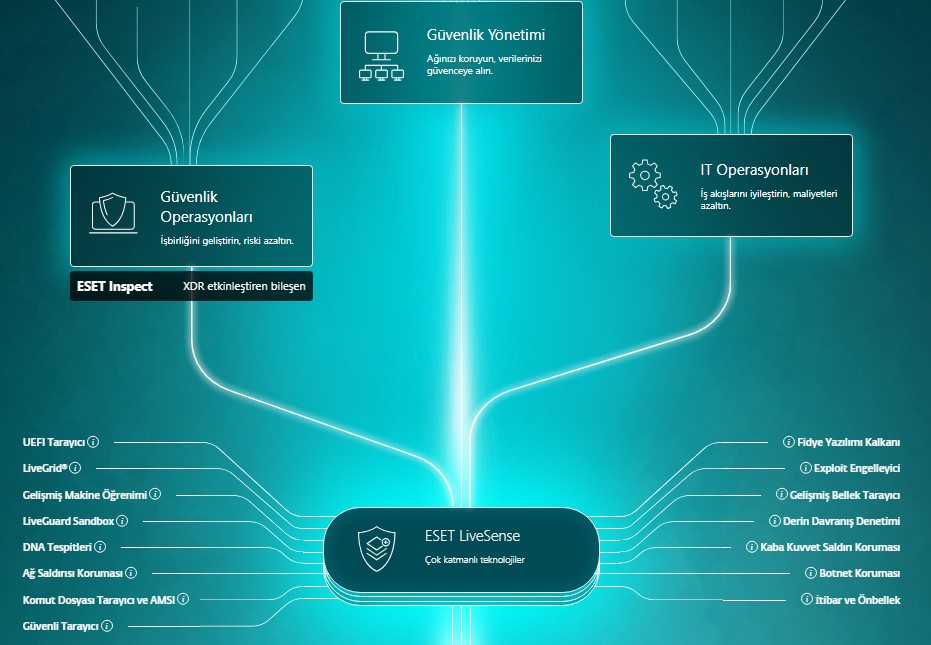Screen dimensions: 931x645
Task: Open the Botnet Koruması info icon
Action: click(810, 573)
